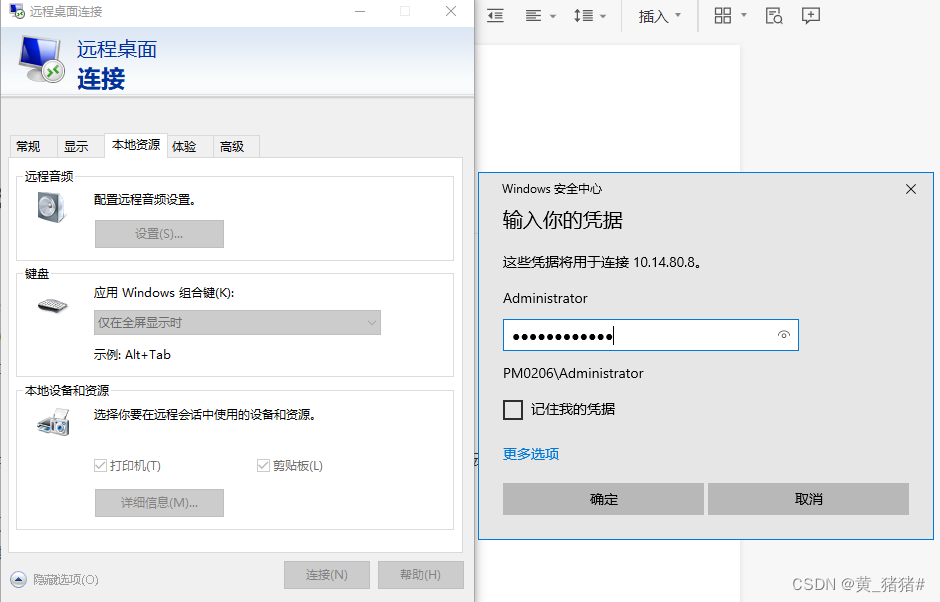Viewport: 940px width, 602px height.
Task: Click the PM0206\Administrator text
Action: (x=573, y=374)
